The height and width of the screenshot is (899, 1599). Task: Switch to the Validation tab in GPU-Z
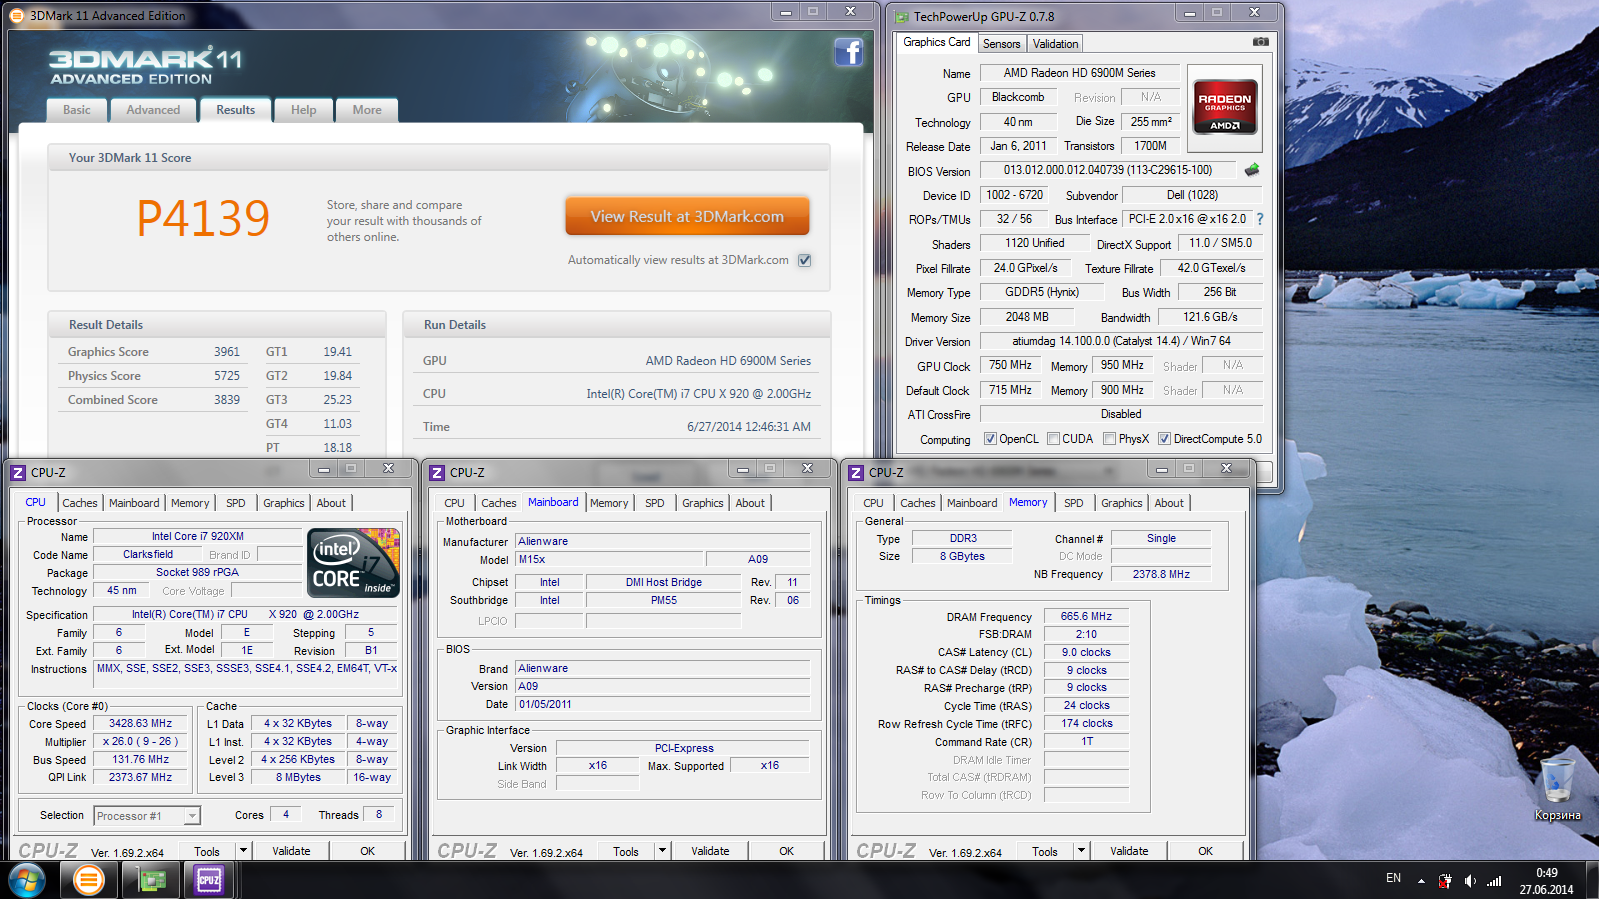(1055, 44)
